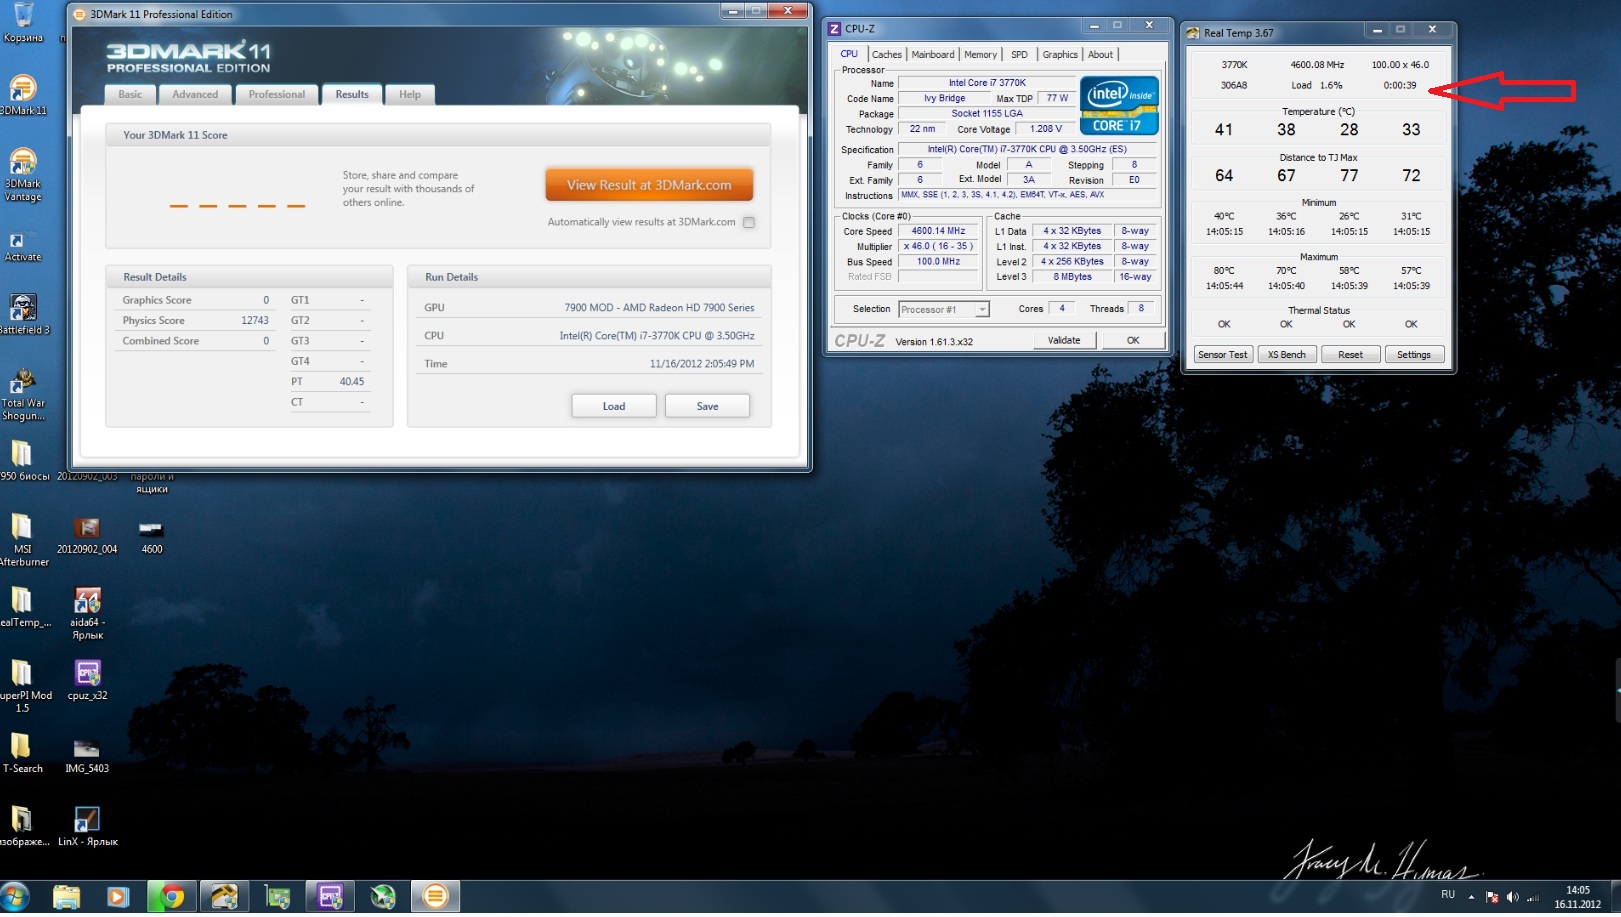Viewport: 1621px width, 917px height.
Task: Click the Intel Core i7 logo in CPU-Z
Action: [1119, 106]
